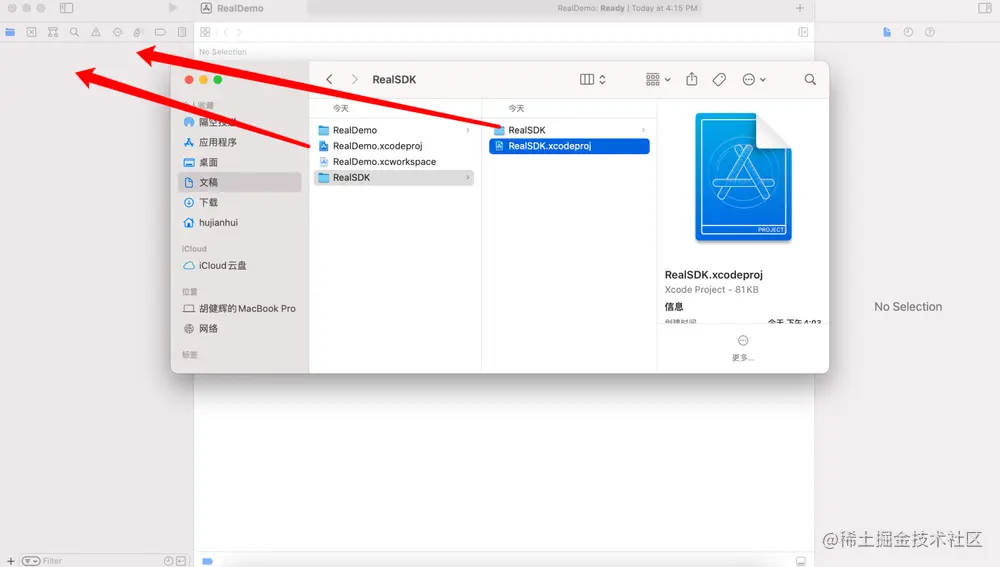1000x567 pixels.
Task: Select the History inspector clock icon
Action: [x=908, y=32]
